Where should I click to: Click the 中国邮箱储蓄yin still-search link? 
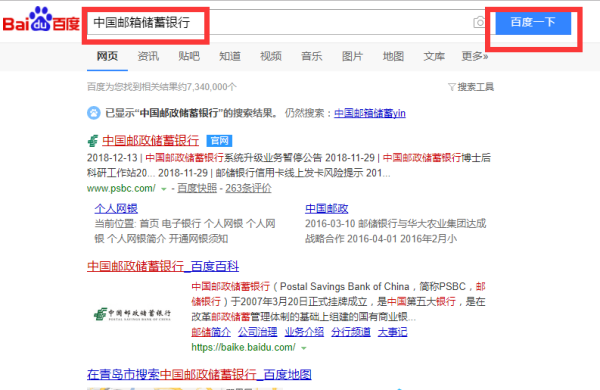(x=370, y=113)
